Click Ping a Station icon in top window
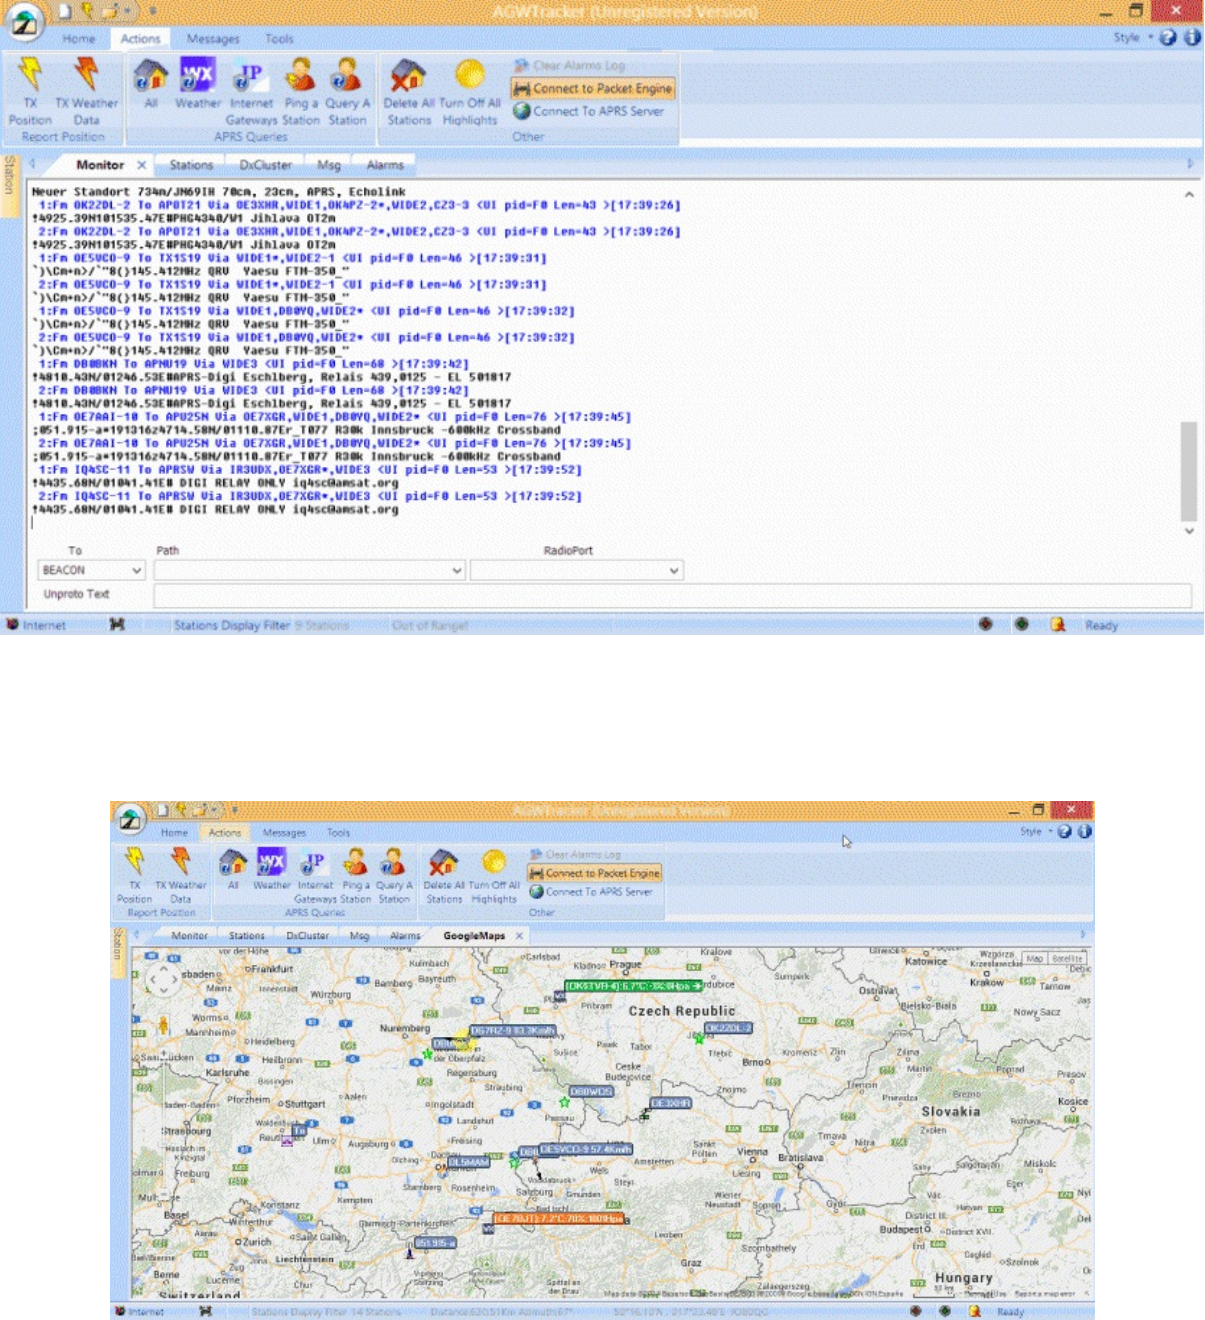The width and height of the screenshot is (1205, 1320). coord(300,75)
